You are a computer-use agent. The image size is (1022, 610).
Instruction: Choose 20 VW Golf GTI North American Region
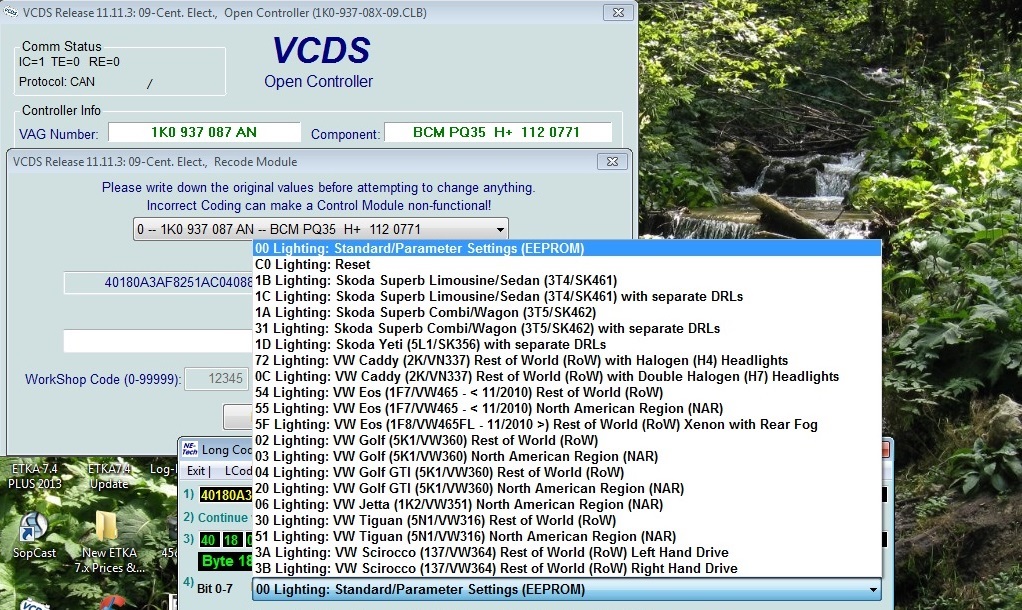566,488
